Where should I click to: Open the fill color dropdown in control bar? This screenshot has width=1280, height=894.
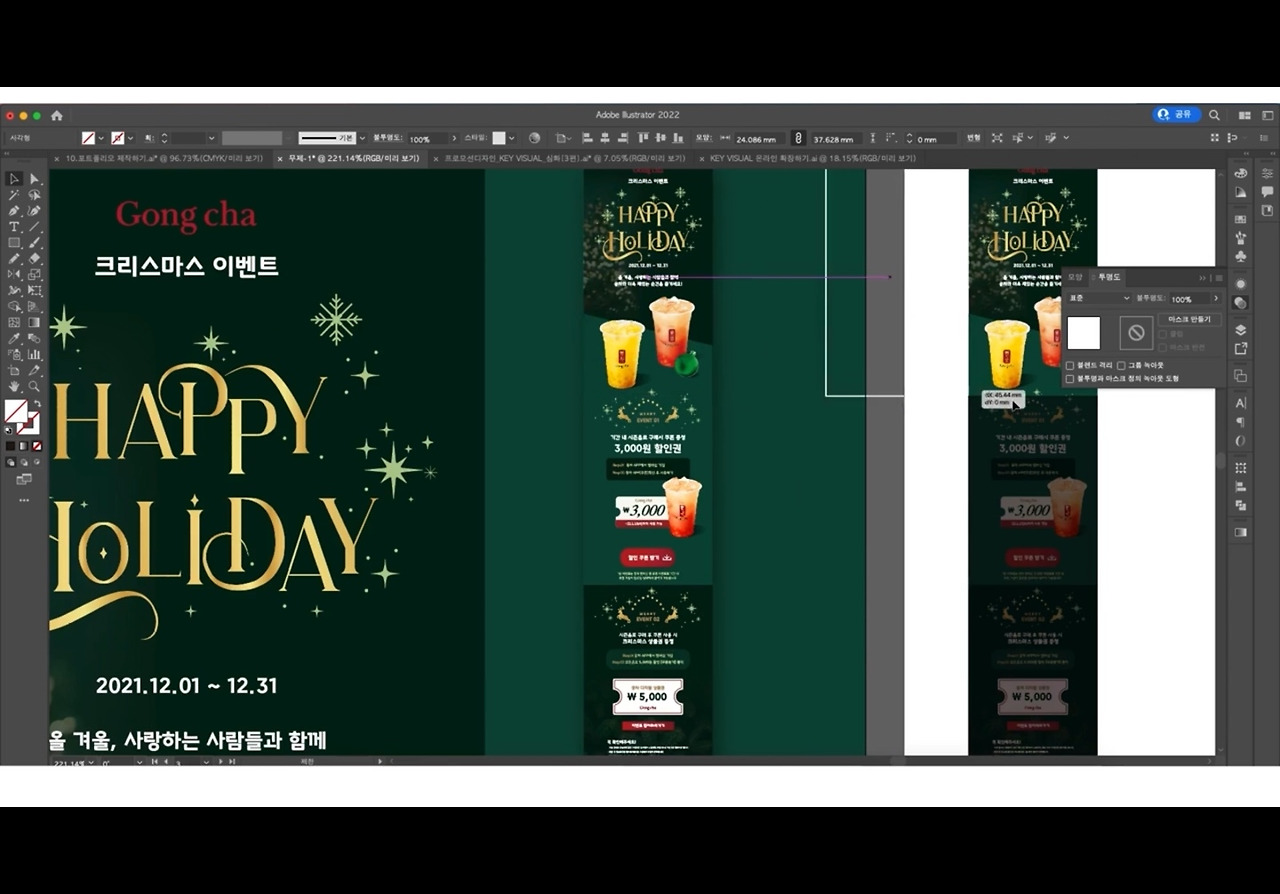101,138
